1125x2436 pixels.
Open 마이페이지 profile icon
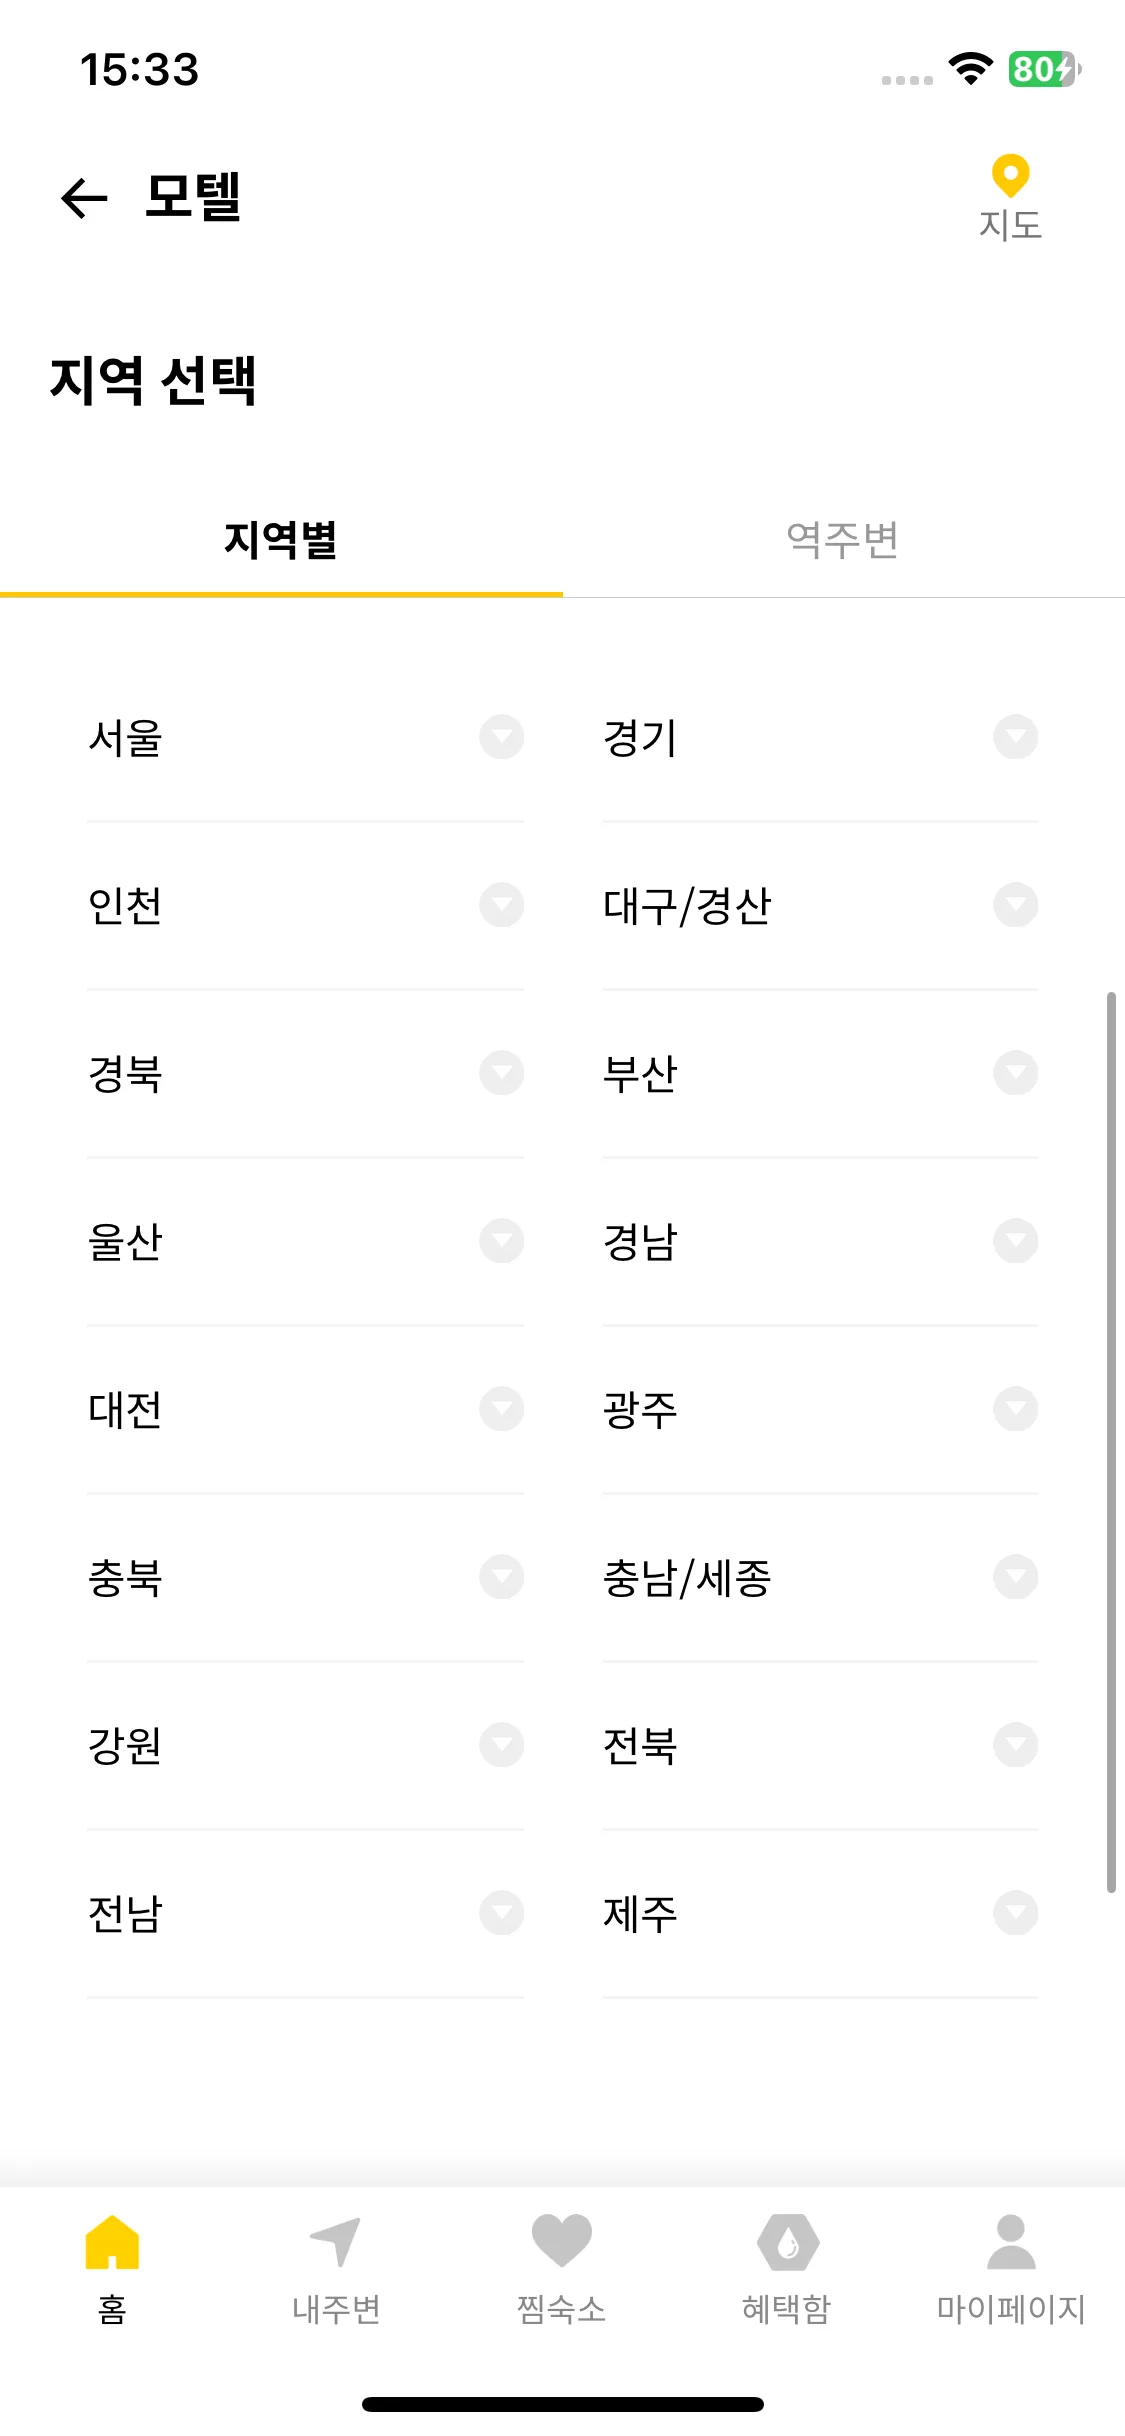1011,2242
